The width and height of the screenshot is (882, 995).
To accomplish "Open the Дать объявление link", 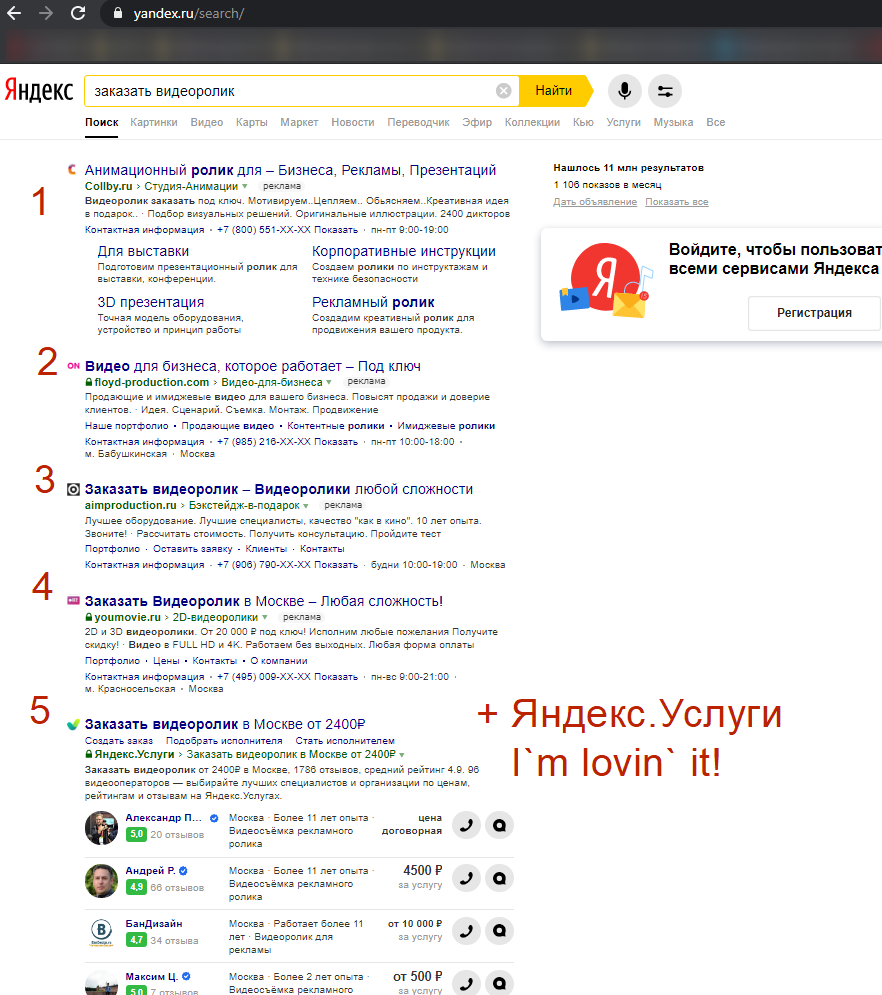I will pos(595,202).
